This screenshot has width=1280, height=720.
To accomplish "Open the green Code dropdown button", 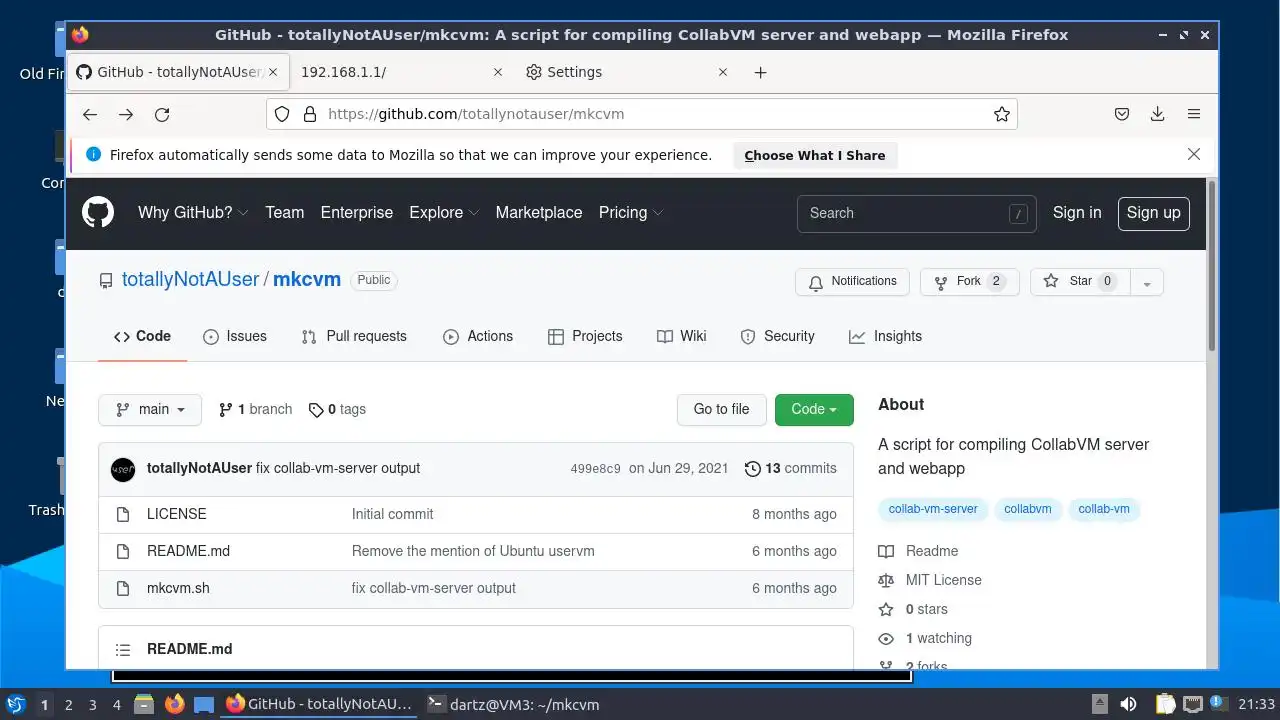I will click(x=814, y=409).
